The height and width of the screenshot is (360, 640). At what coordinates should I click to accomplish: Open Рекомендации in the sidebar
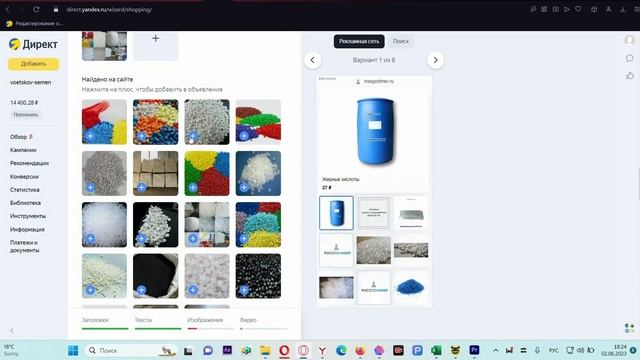[x=29, y=163]
